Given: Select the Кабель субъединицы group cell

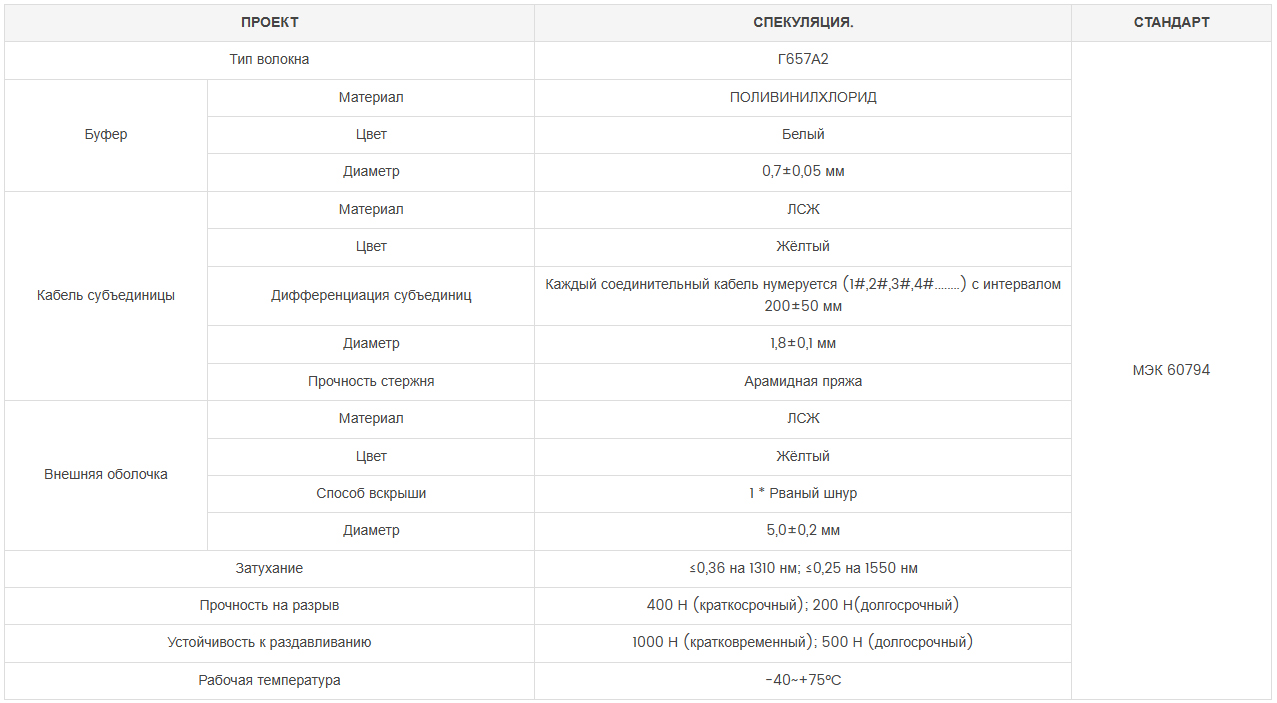Looking at the screenshot, I should pyautogui.click(x=106, y=295).
